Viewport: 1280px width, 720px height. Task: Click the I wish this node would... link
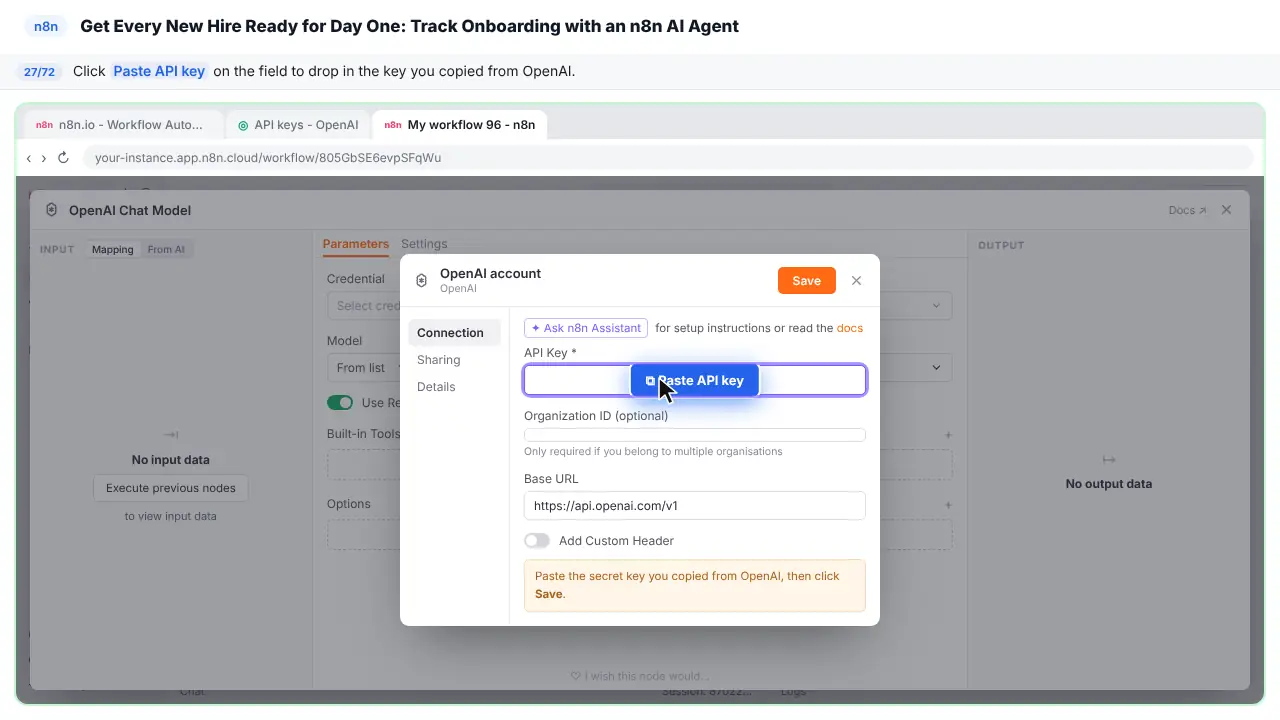pyautogui.click(x=639, y=677)
